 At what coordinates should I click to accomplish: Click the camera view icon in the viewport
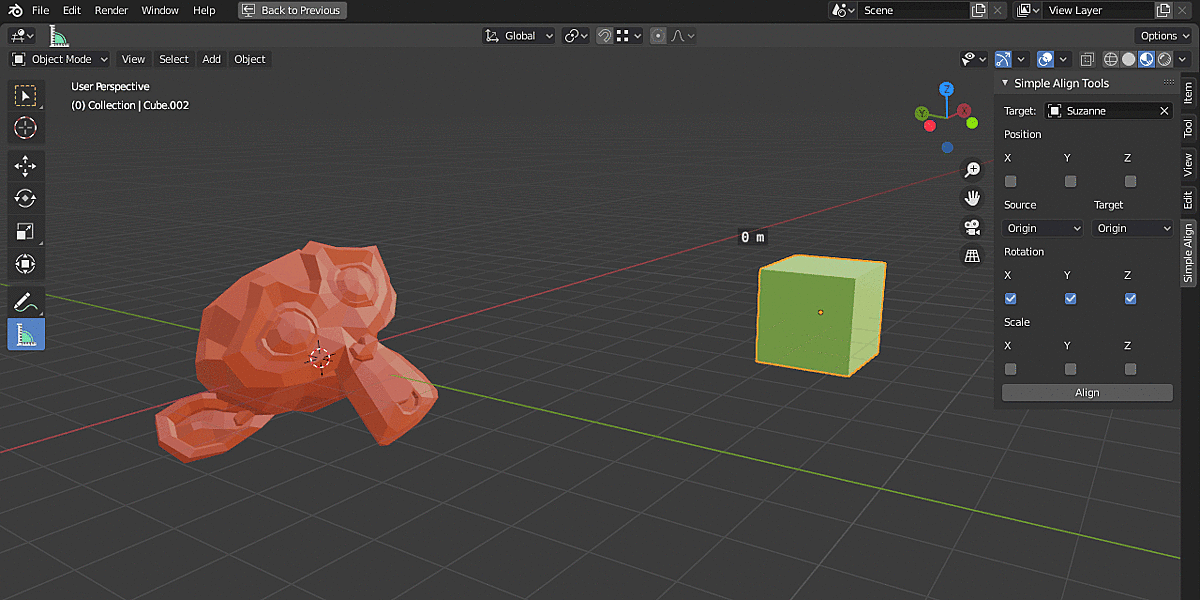(972, 226)
